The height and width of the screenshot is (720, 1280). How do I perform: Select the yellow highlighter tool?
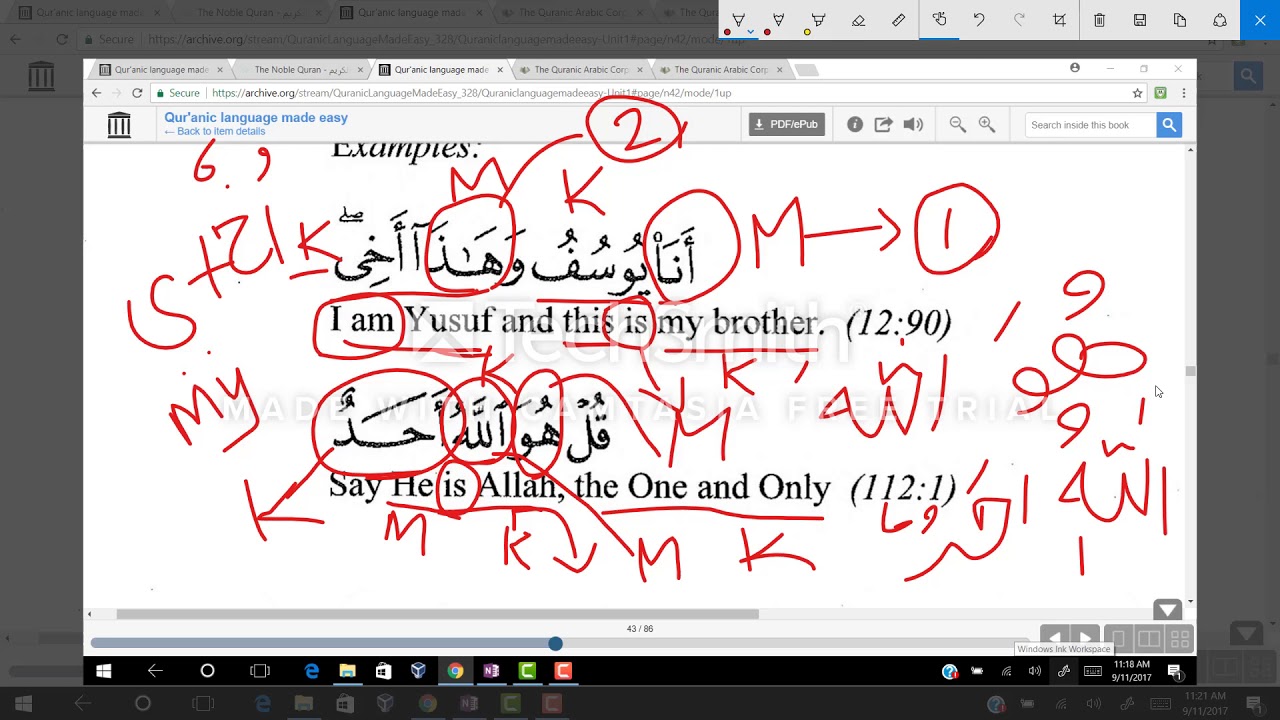(x=818, y=20)
